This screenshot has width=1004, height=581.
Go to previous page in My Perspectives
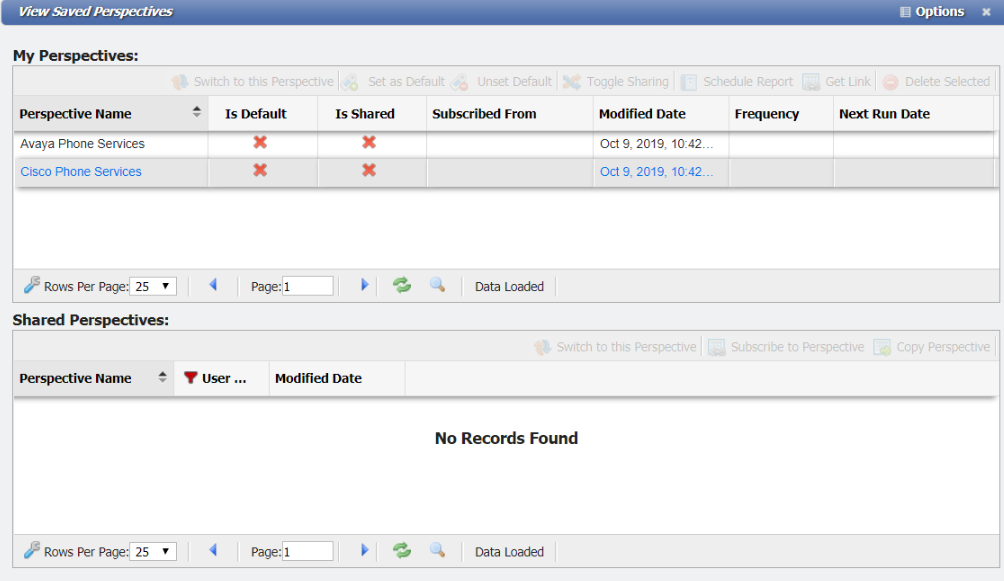pos(213,286)
